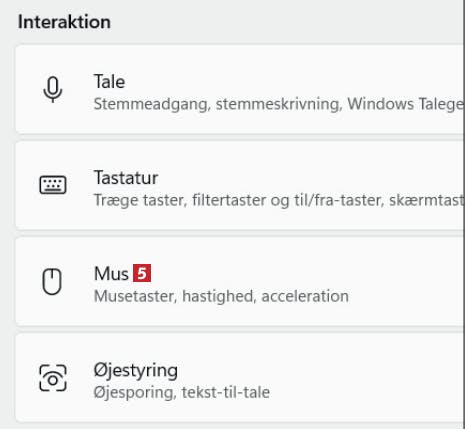Click the red number 5 badge

pos(142,273)
